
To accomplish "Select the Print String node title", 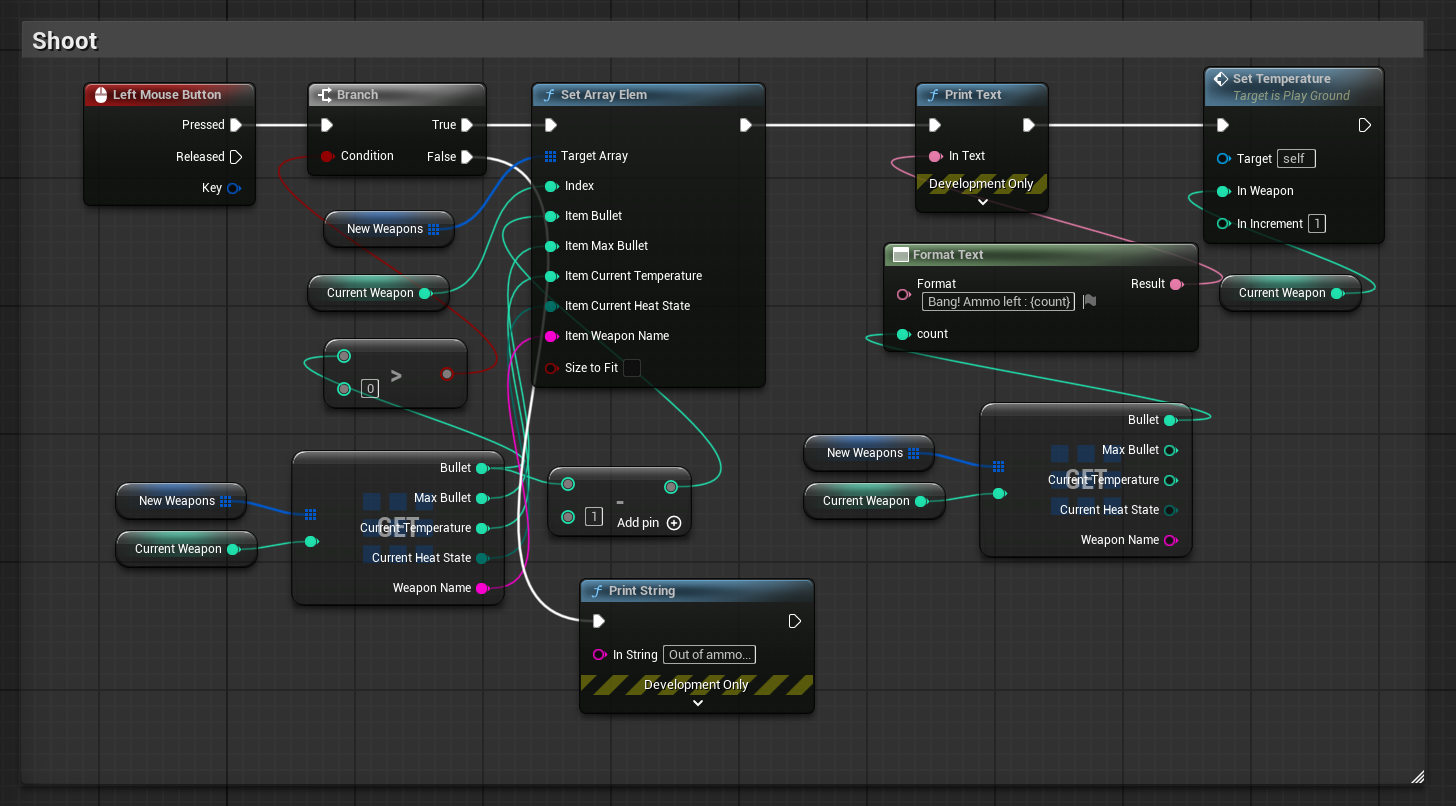I will click(642, 591).
